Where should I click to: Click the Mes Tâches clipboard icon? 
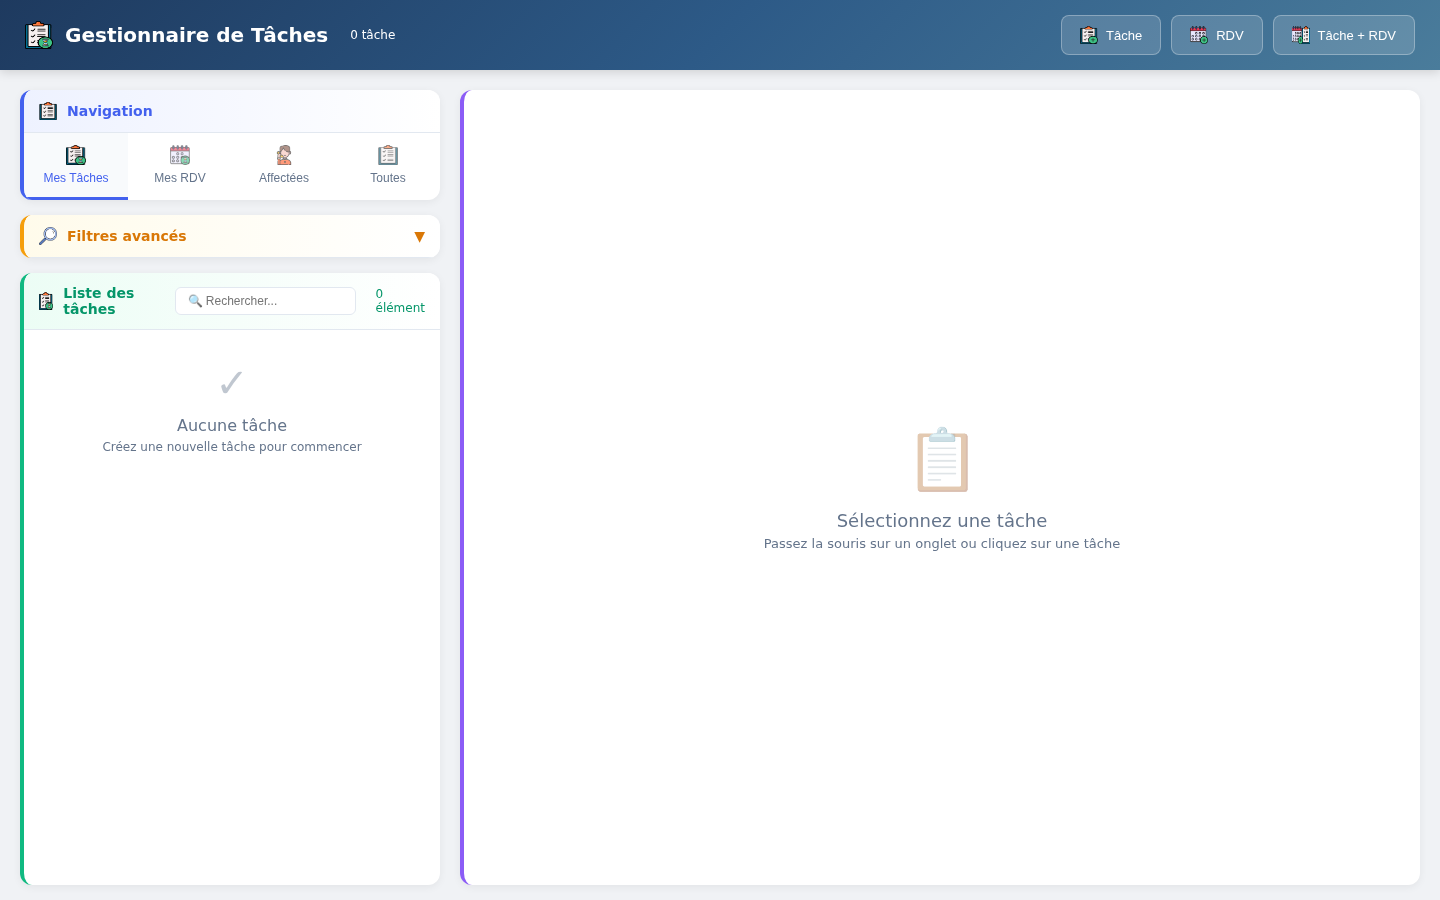point(76,155)
